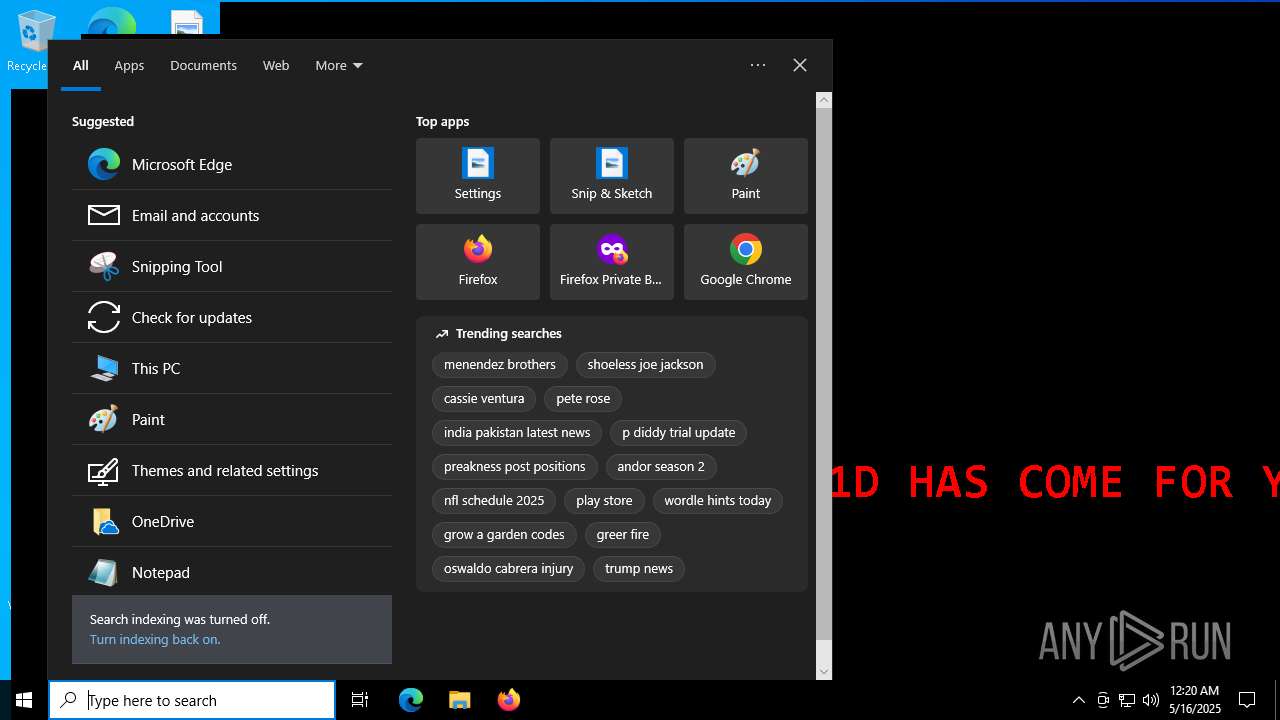The height and width of the screenshot is (720, 1280).
Task: Open Paint in the Suggested list
Action: (x=232, y=419)
